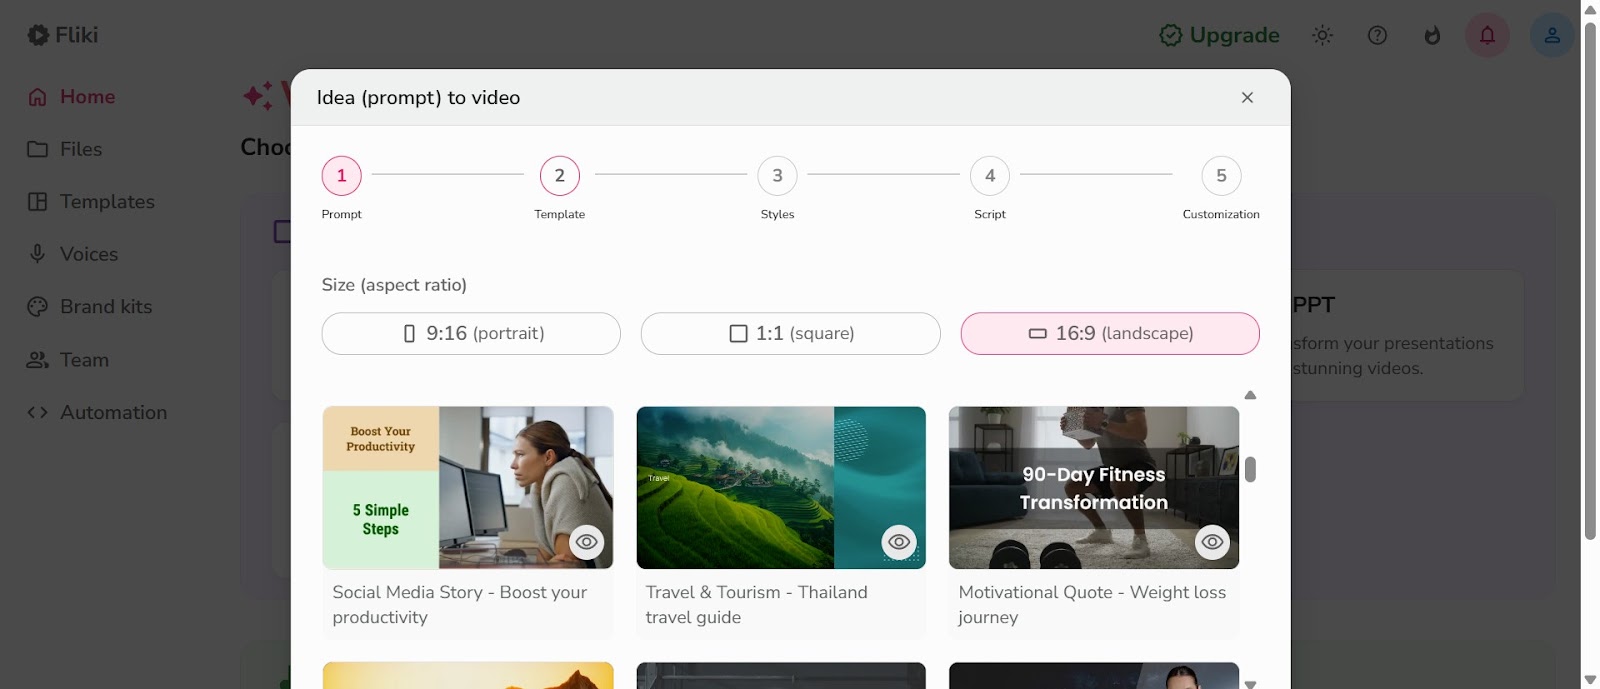Click the PPT card heading behind dialog
Viewport: 1600px width, 689px height.
(1313, 305)
